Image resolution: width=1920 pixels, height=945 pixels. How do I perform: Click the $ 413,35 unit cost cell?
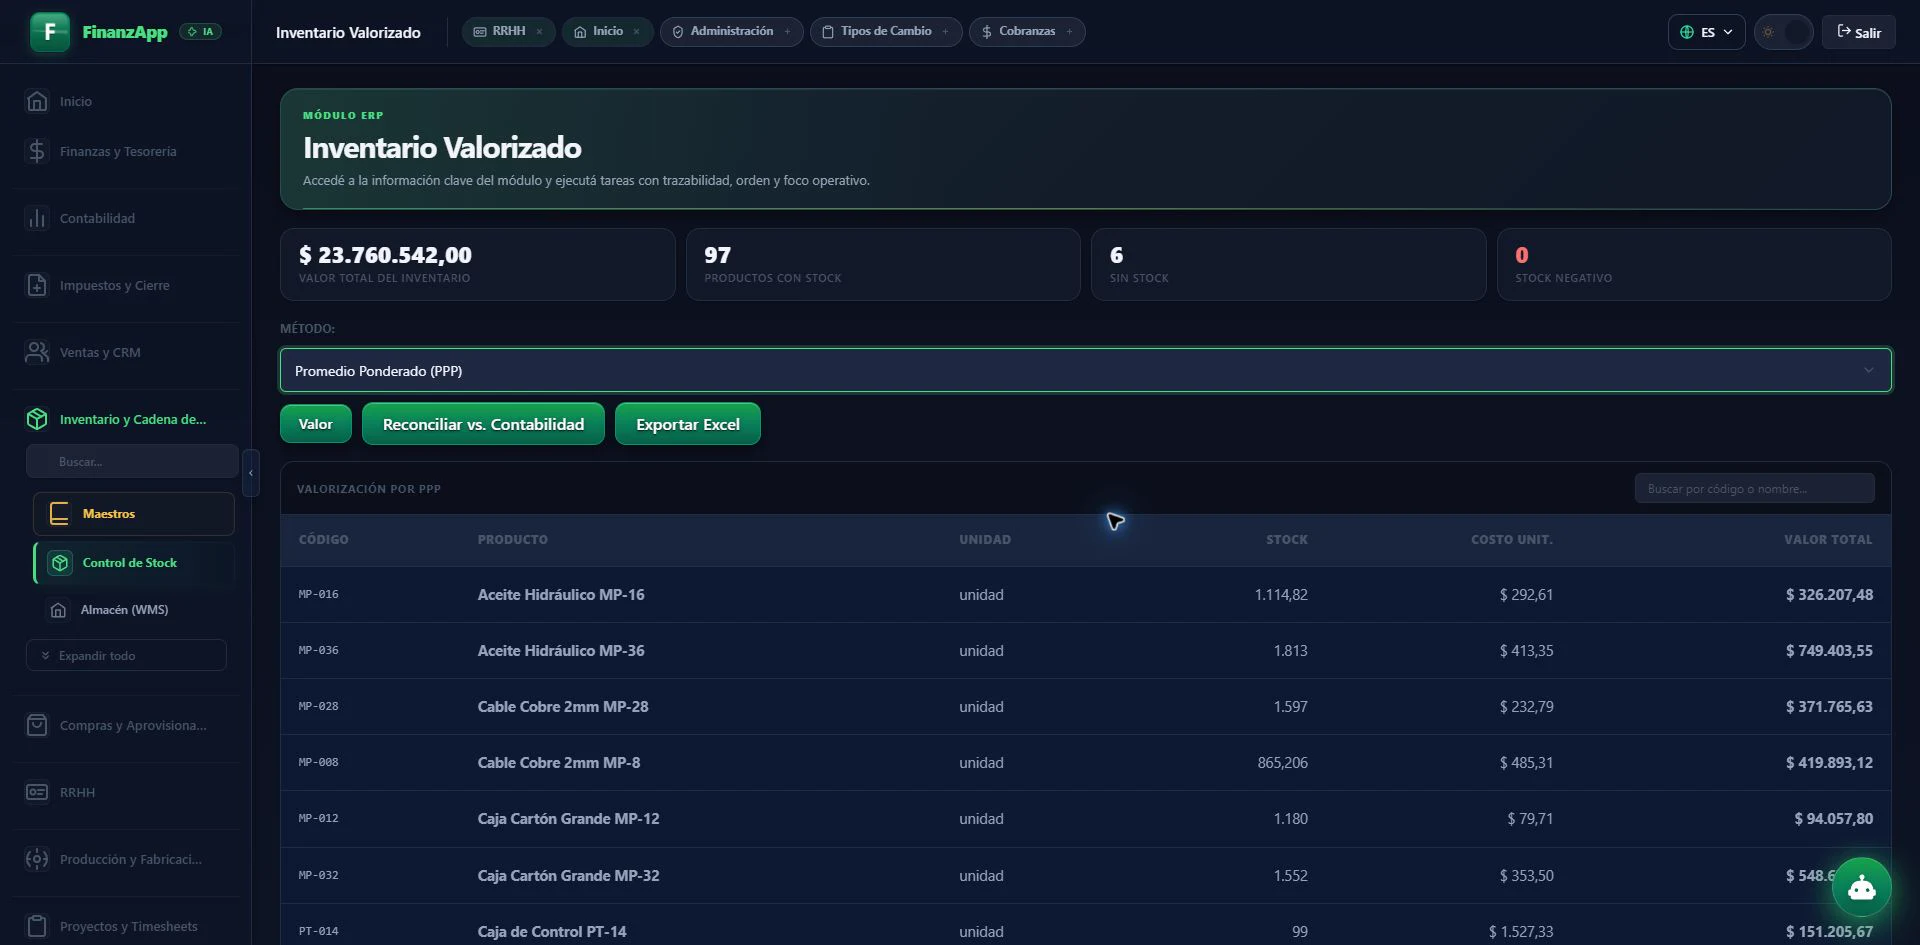pyautogui.click(x=1526, y=650)
